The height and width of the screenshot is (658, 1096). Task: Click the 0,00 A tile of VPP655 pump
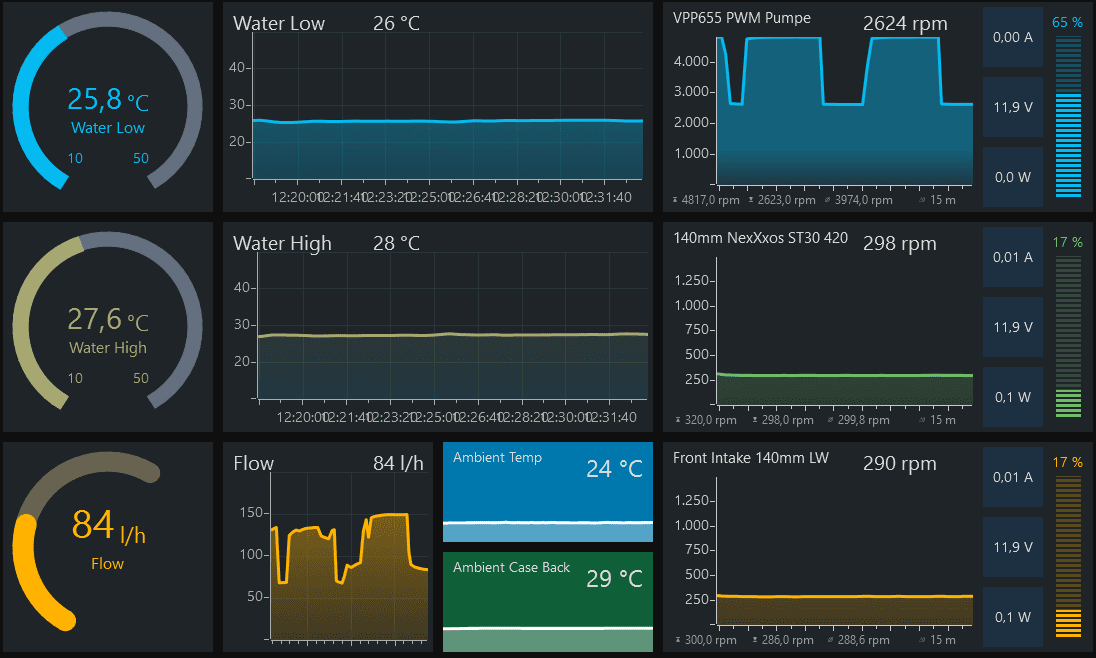1013,37
